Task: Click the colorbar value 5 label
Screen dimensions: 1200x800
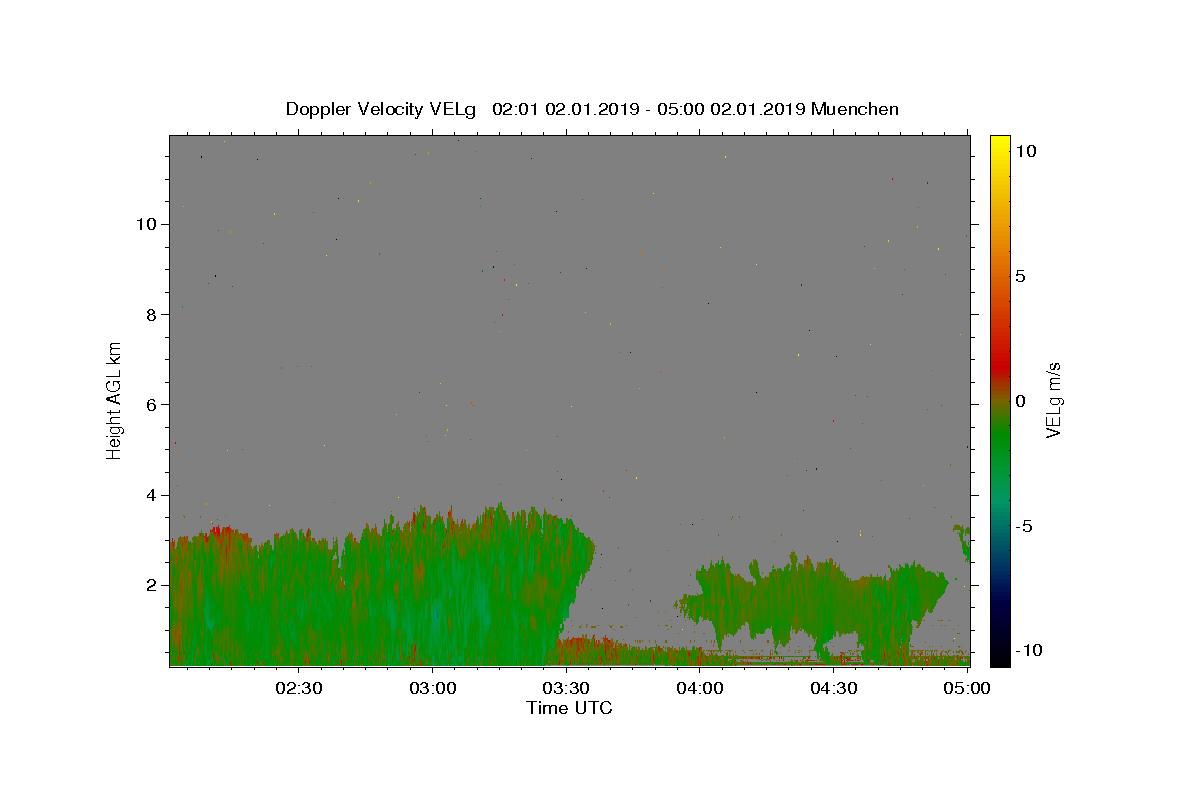Action: (x=1020, y=276)
